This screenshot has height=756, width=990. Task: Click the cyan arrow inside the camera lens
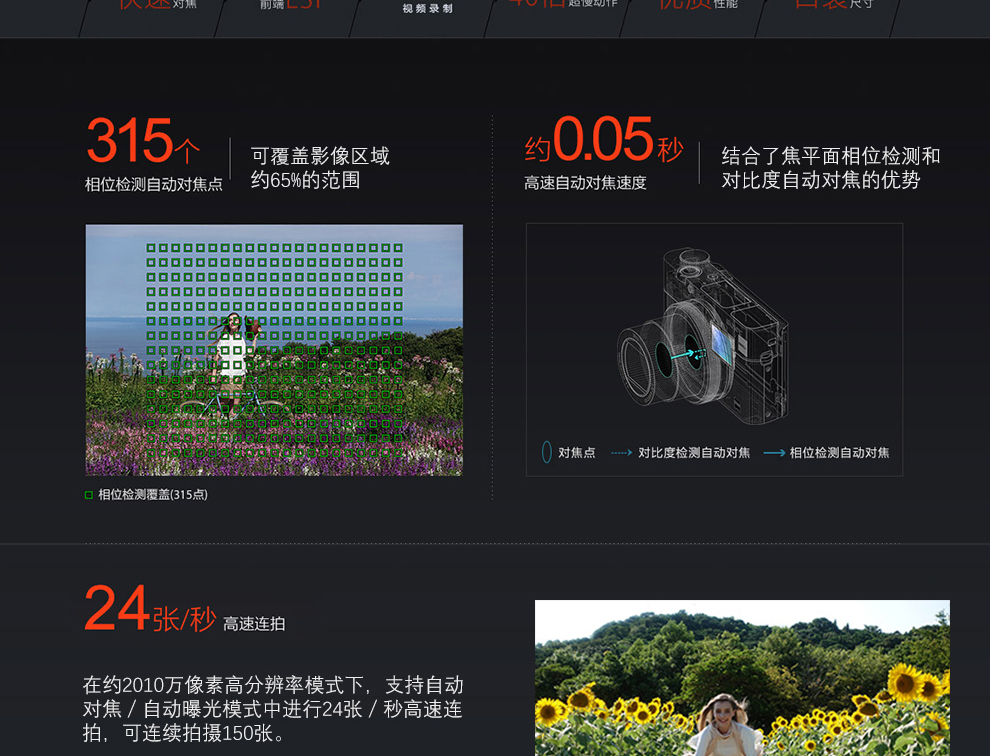[x=686, y=354]
